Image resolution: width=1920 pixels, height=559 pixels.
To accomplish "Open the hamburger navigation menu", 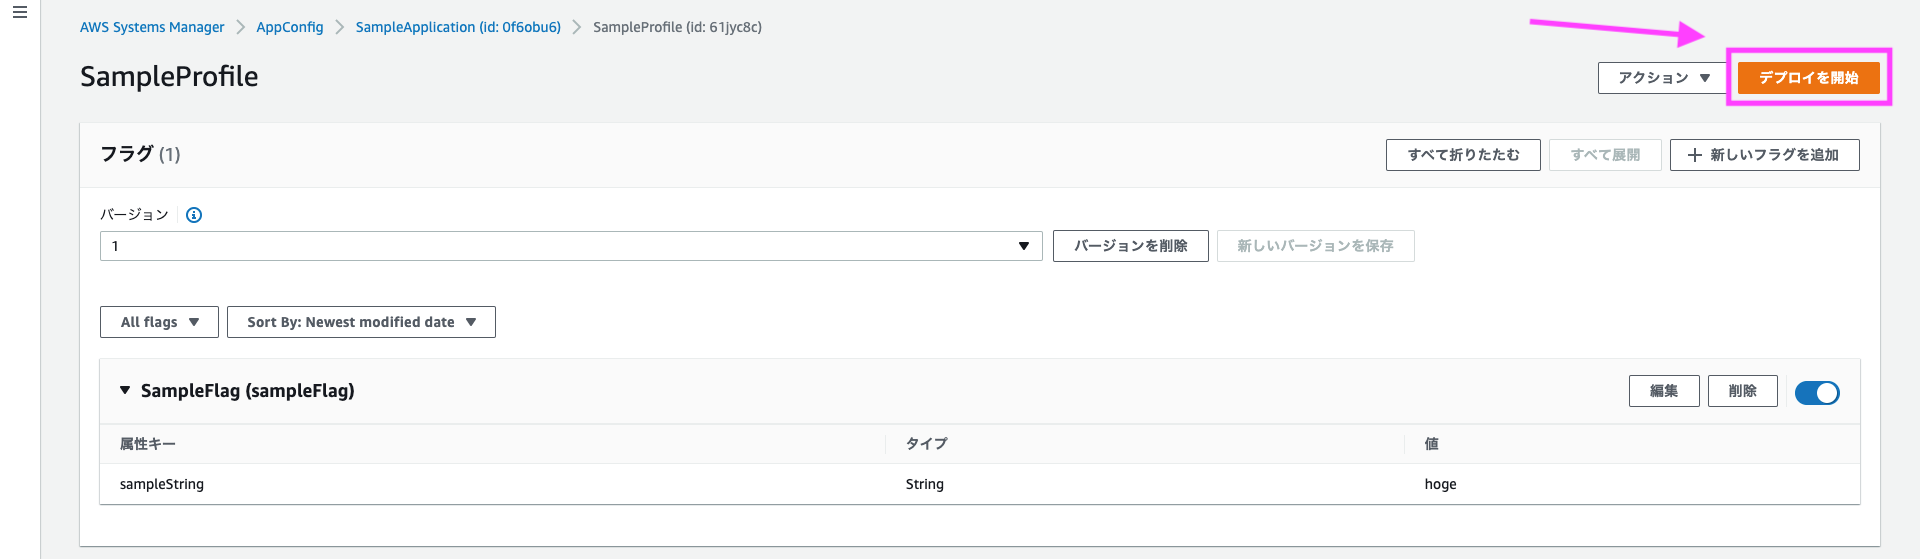I will click(20, 13).
